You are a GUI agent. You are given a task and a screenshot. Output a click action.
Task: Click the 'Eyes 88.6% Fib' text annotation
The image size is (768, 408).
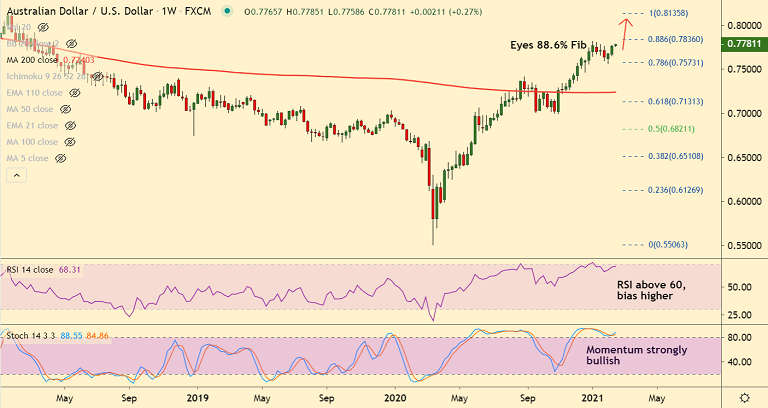(548, 45)
